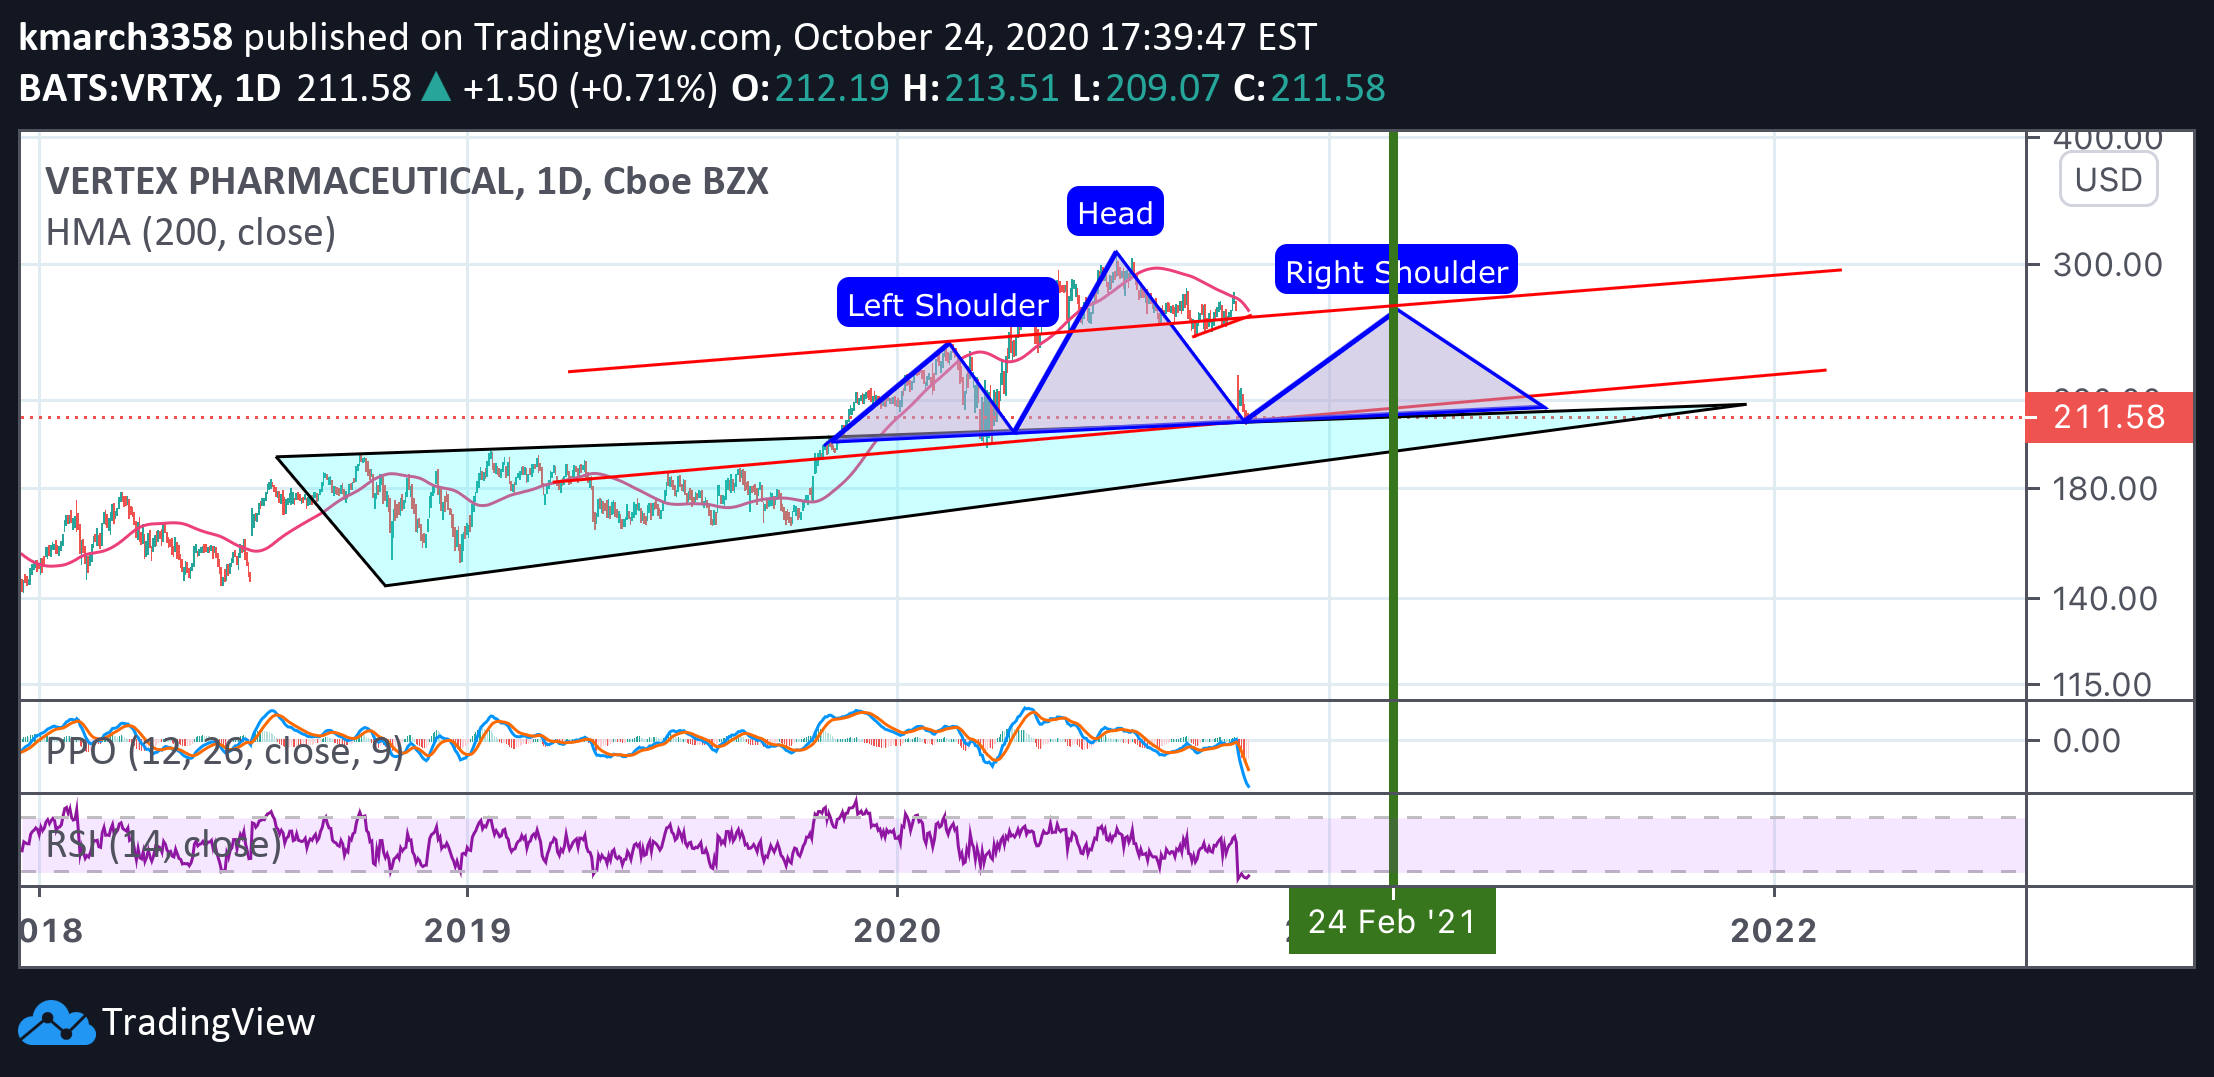Select the Left Shoulder label
Screen dimensions: 2214x1077
tap(948, 303)
